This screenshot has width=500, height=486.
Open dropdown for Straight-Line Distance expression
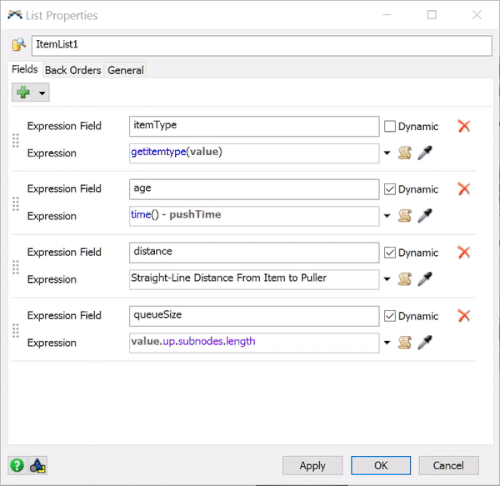[x=387, y=279]
